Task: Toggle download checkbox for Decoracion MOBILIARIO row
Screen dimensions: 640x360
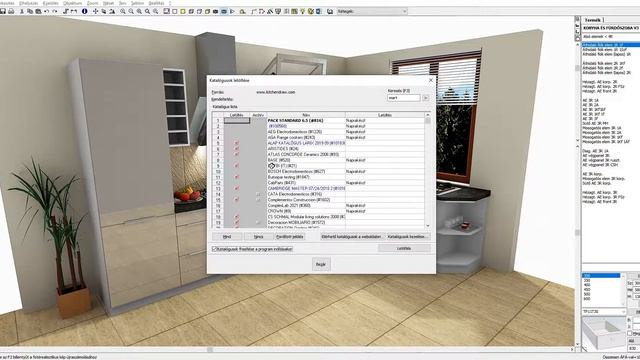Action: coord(237,223)
